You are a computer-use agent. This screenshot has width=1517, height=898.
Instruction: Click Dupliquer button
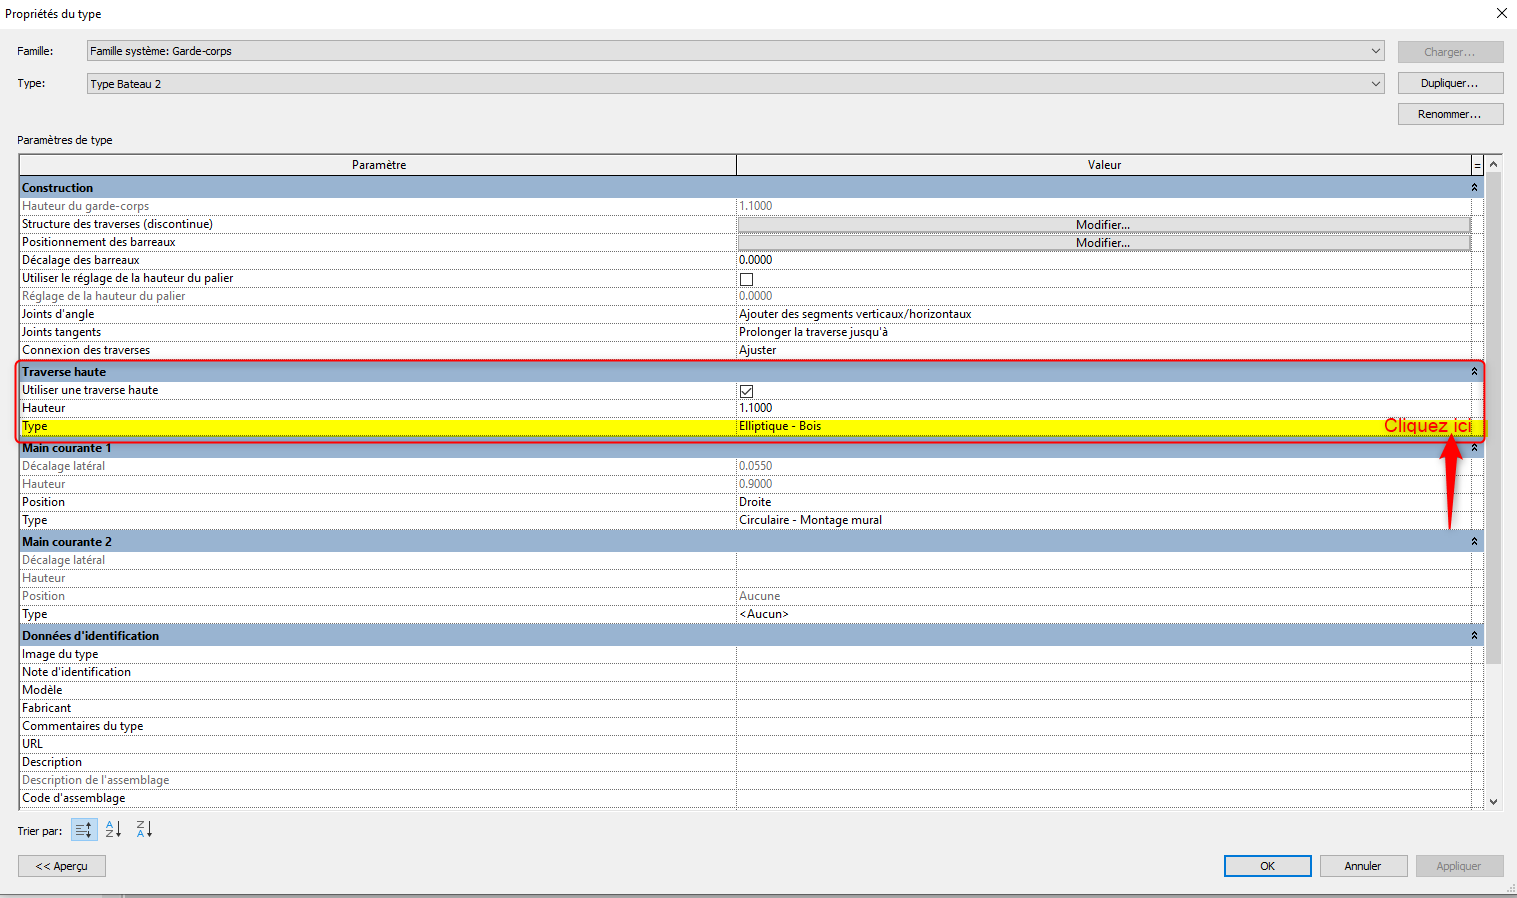1450,83
